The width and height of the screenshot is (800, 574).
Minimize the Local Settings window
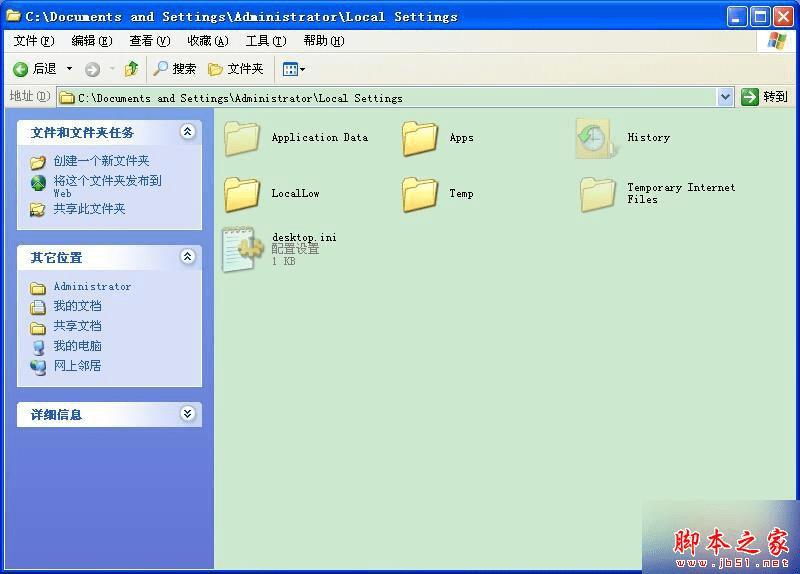pyautogui.click(x=736, y=17)
